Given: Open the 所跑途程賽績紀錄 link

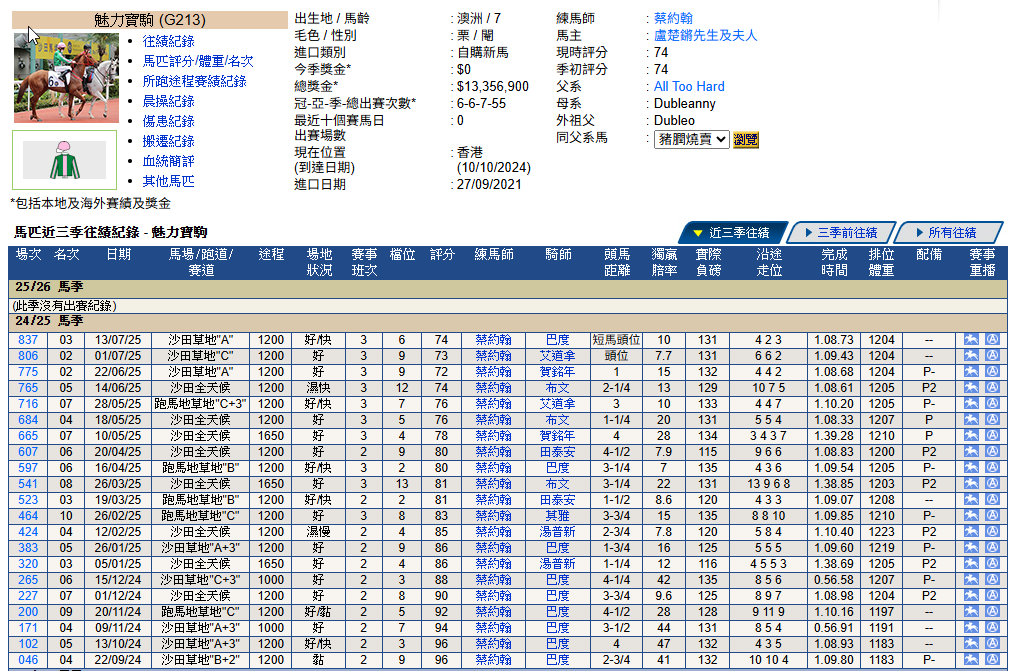Looking at the screenshot, I should (194, 81).
